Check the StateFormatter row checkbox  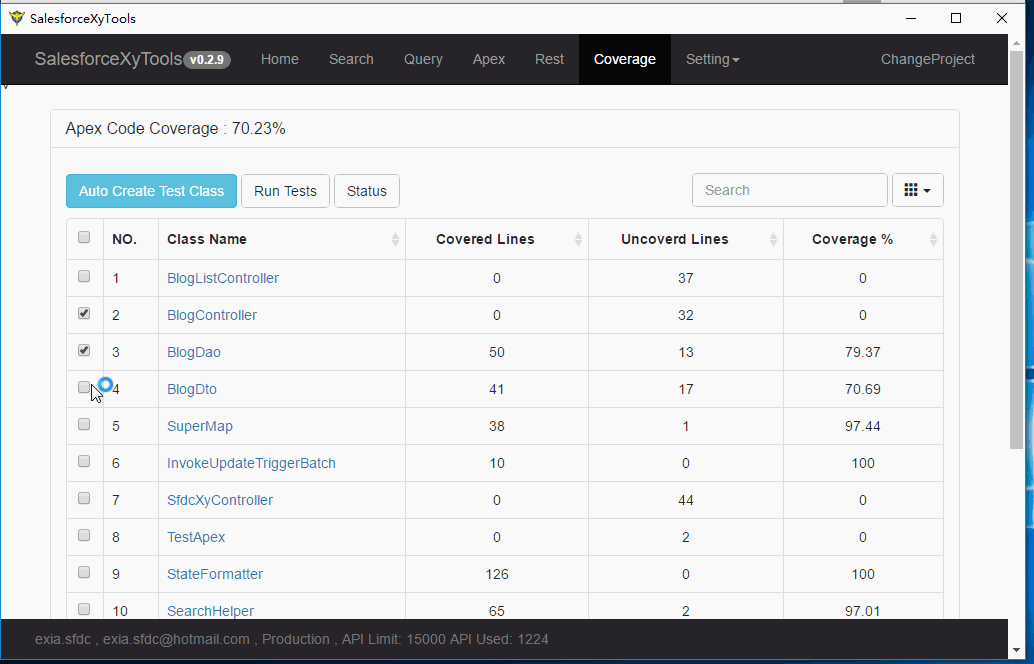(x=84, y=572)
